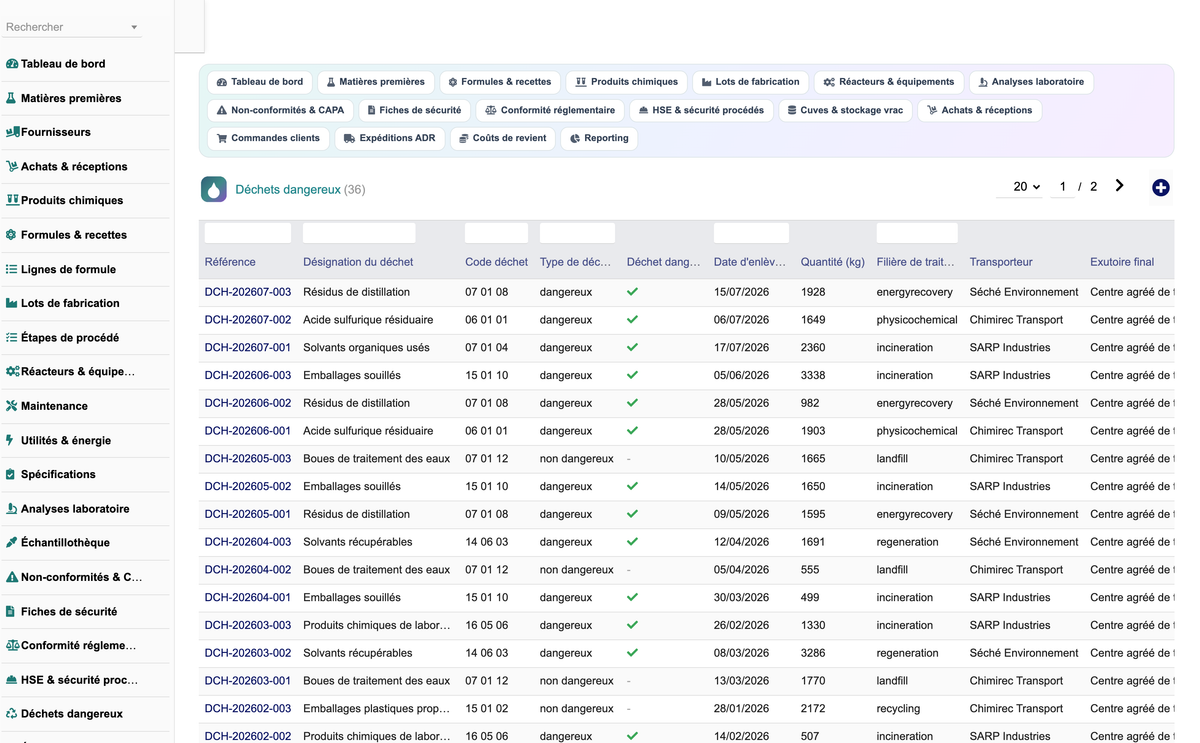Open the Produits chimiques top tab
The height and width of the screenshot is (743, 1200).
point(627,82)
